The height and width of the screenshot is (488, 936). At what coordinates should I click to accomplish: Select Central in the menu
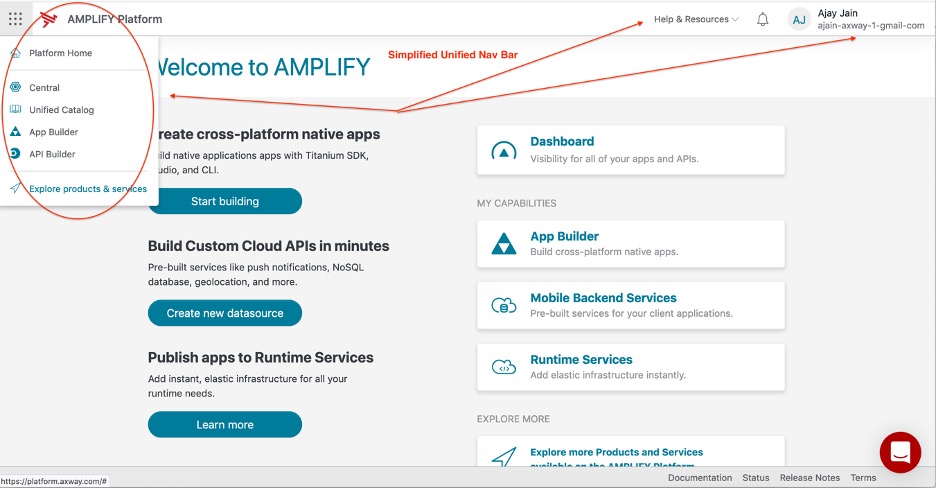click(44, 88)
